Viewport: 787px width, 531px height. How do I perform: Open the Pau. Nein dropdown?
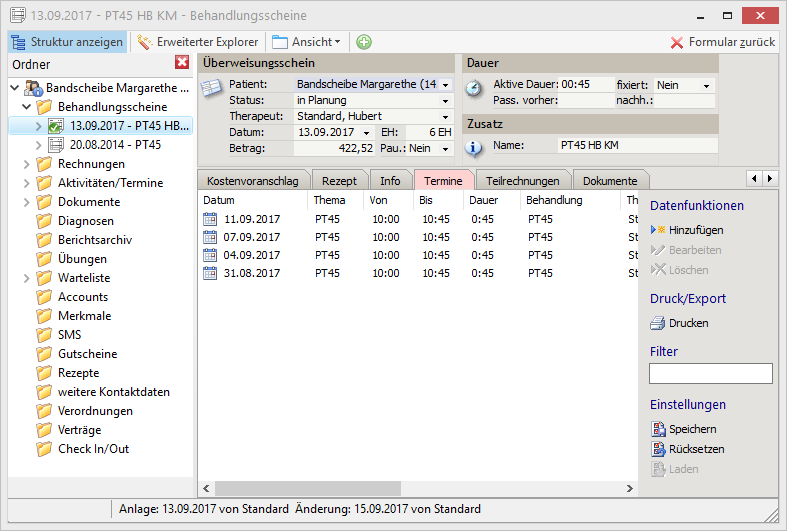click(x=446, y=148)
